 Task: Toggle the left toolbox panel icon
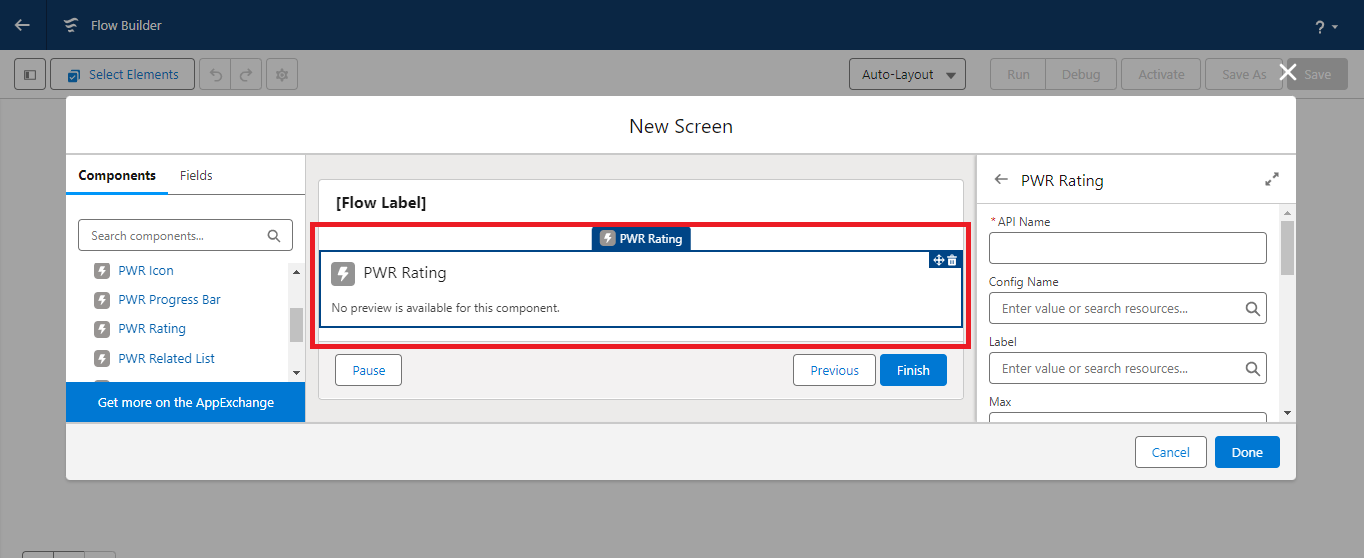coord(30,74)
